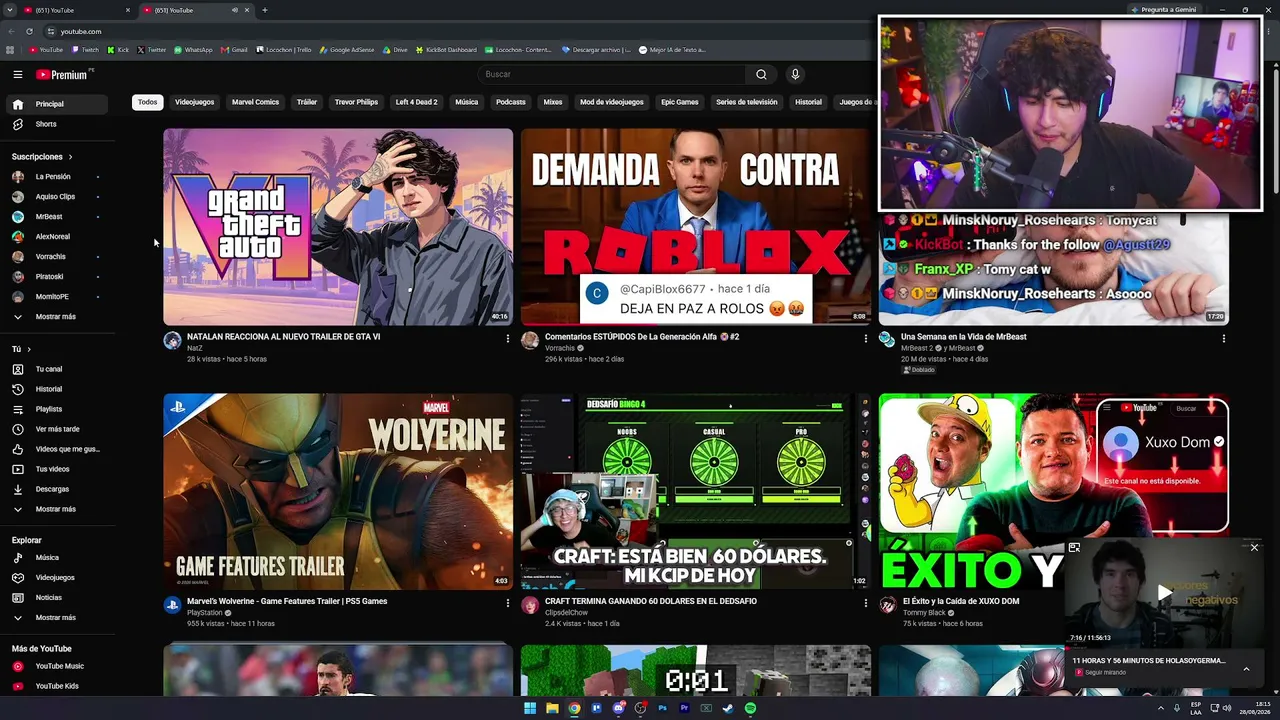
Task: Open Shorts from the sidebar
Action: [x=56, y=124]
